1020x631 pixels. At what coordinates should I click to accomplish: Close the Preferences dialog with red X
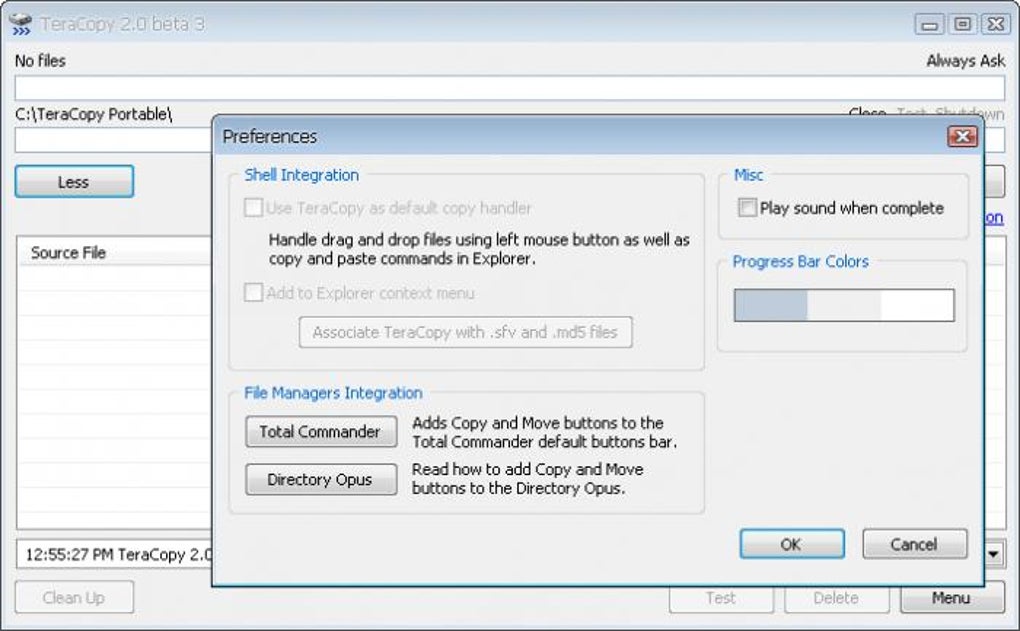[x=962, y=137]
